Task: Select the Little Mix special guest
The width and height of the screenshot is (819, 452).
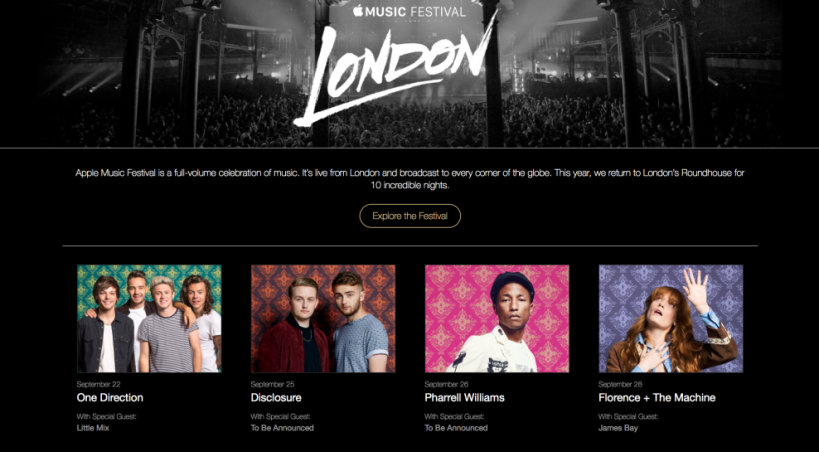Action: pyautogui.click(x=93, y=428)
